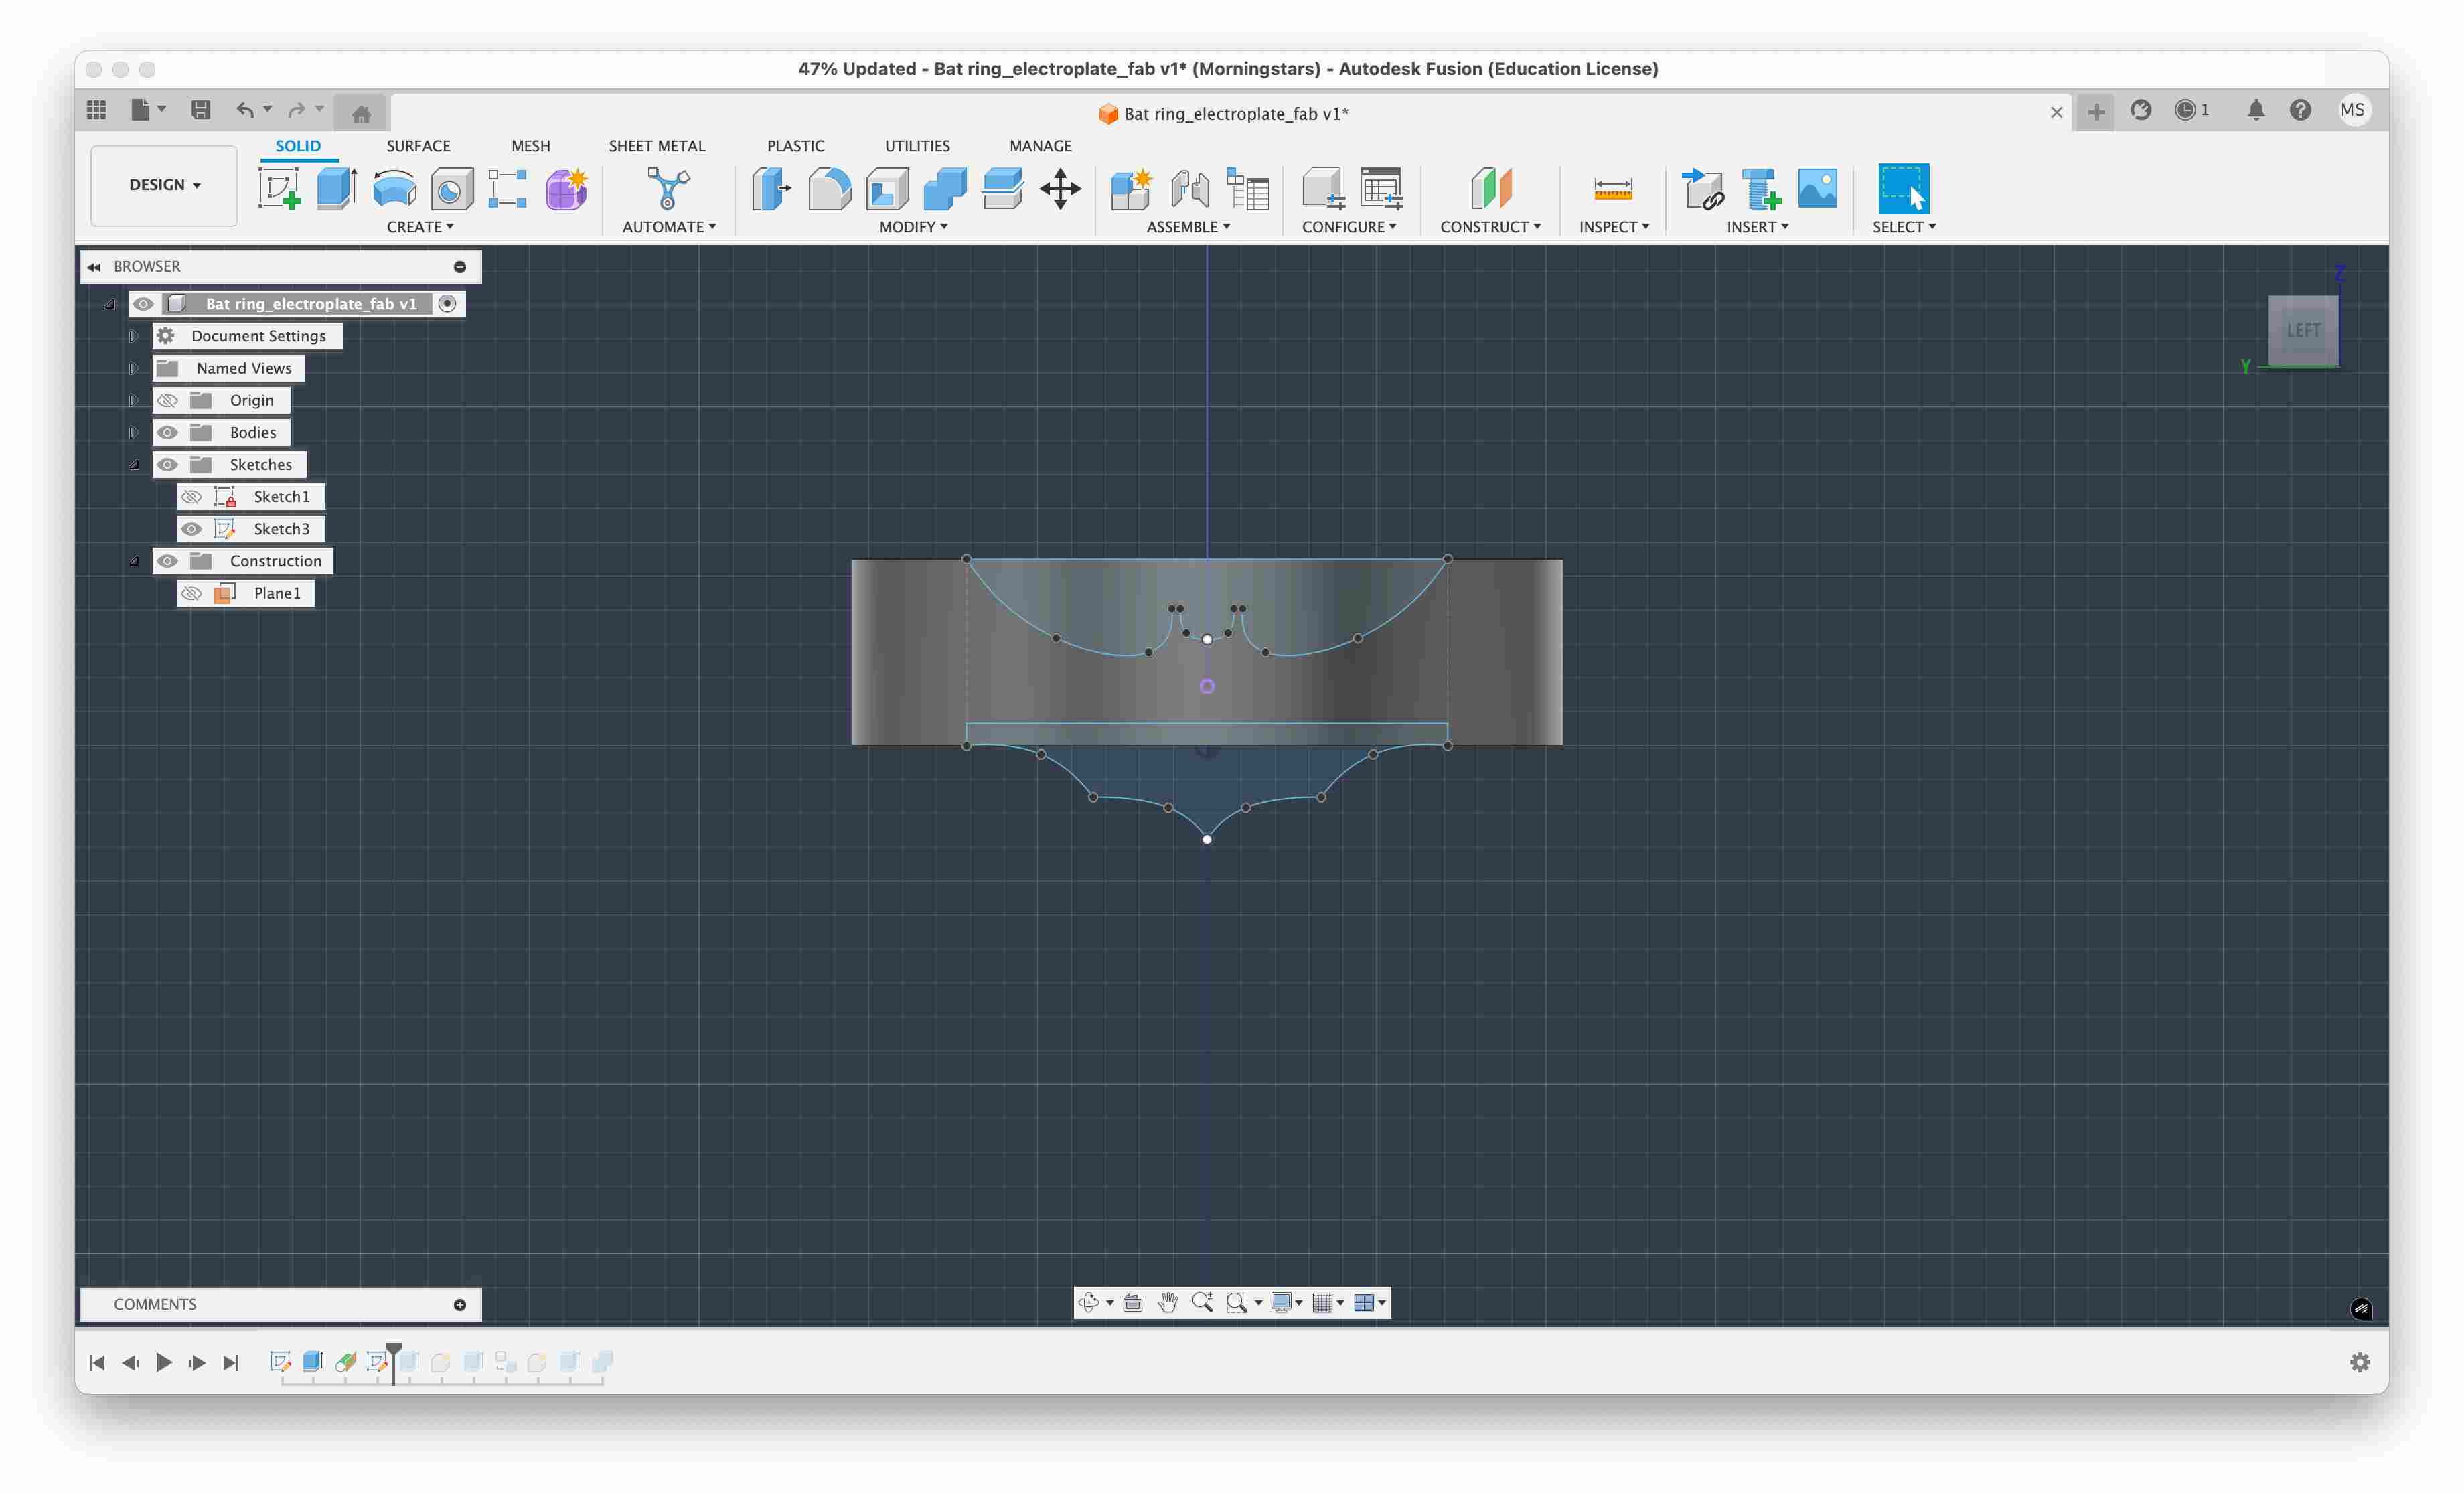Hide the Bodies folder with eye icon
Screen dimensions: 2464x1493
pos(167,432)
